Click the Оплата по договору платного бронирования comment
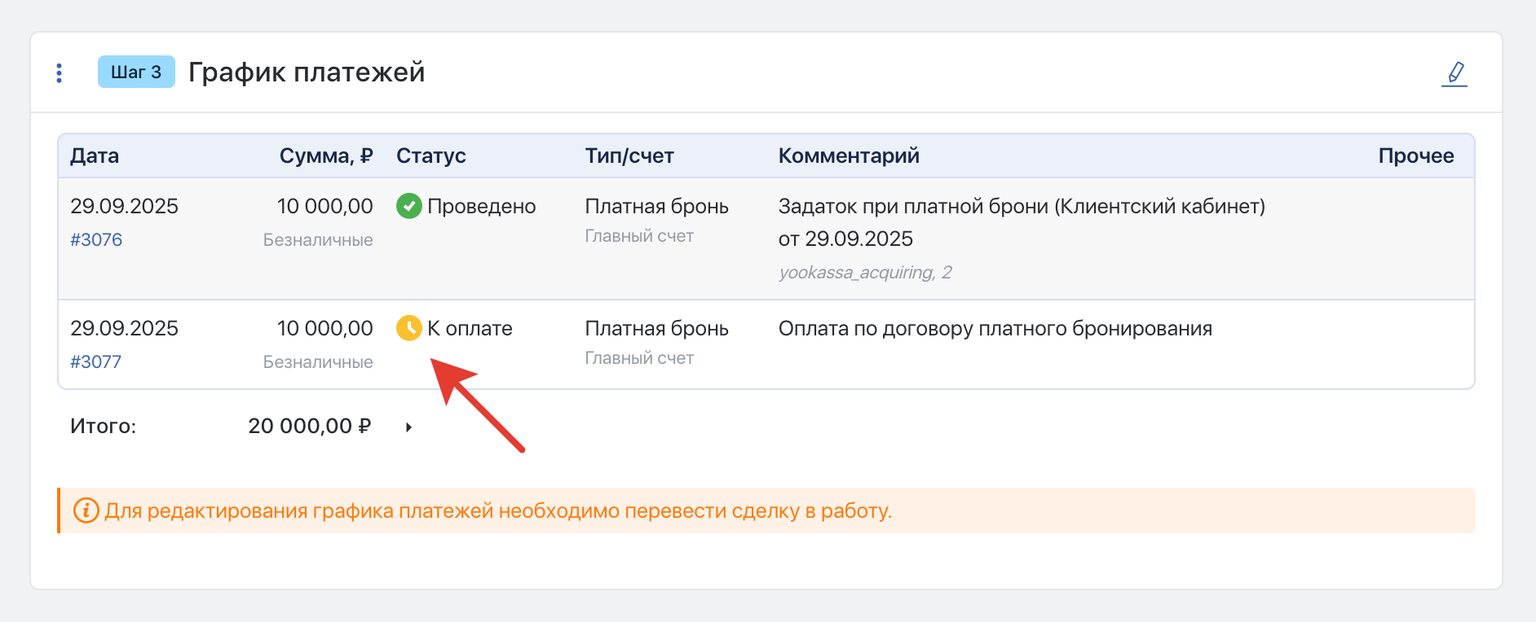Screen dimensions: 1536x622 995,328
